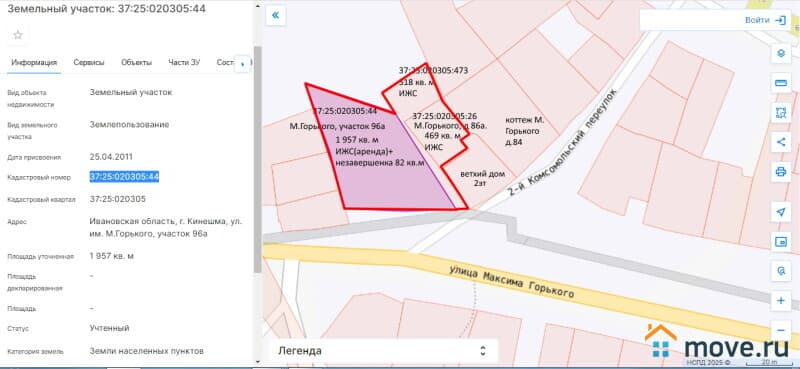Click the status value Учтенный

(109, 328)
